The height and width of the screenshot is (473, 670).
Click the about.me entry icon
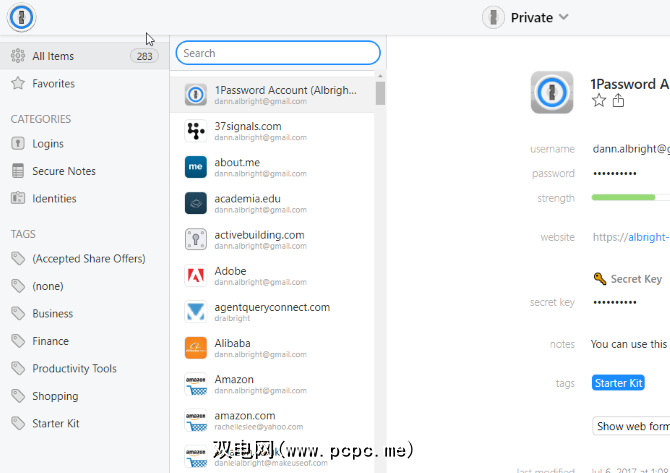pyautogui.click(x=196, y=167)
